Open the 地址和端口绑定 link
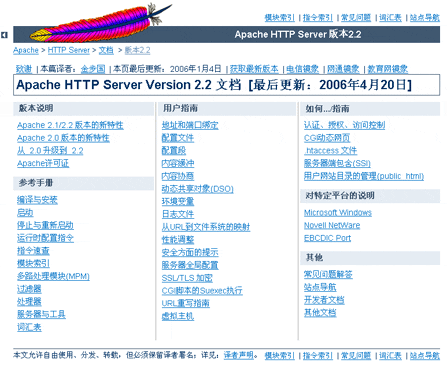The width and height of the screenshot is (447, 367). [x=190, y=125]
